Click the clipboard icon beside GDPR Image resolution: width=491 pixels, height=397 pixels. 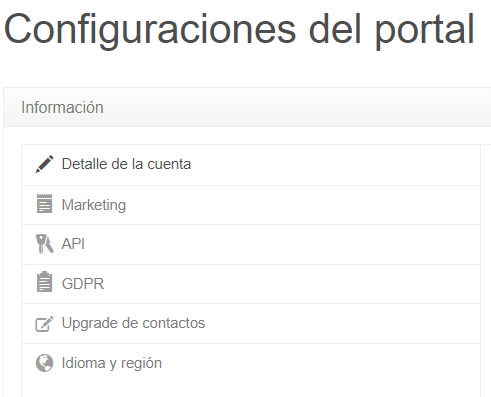44,282
